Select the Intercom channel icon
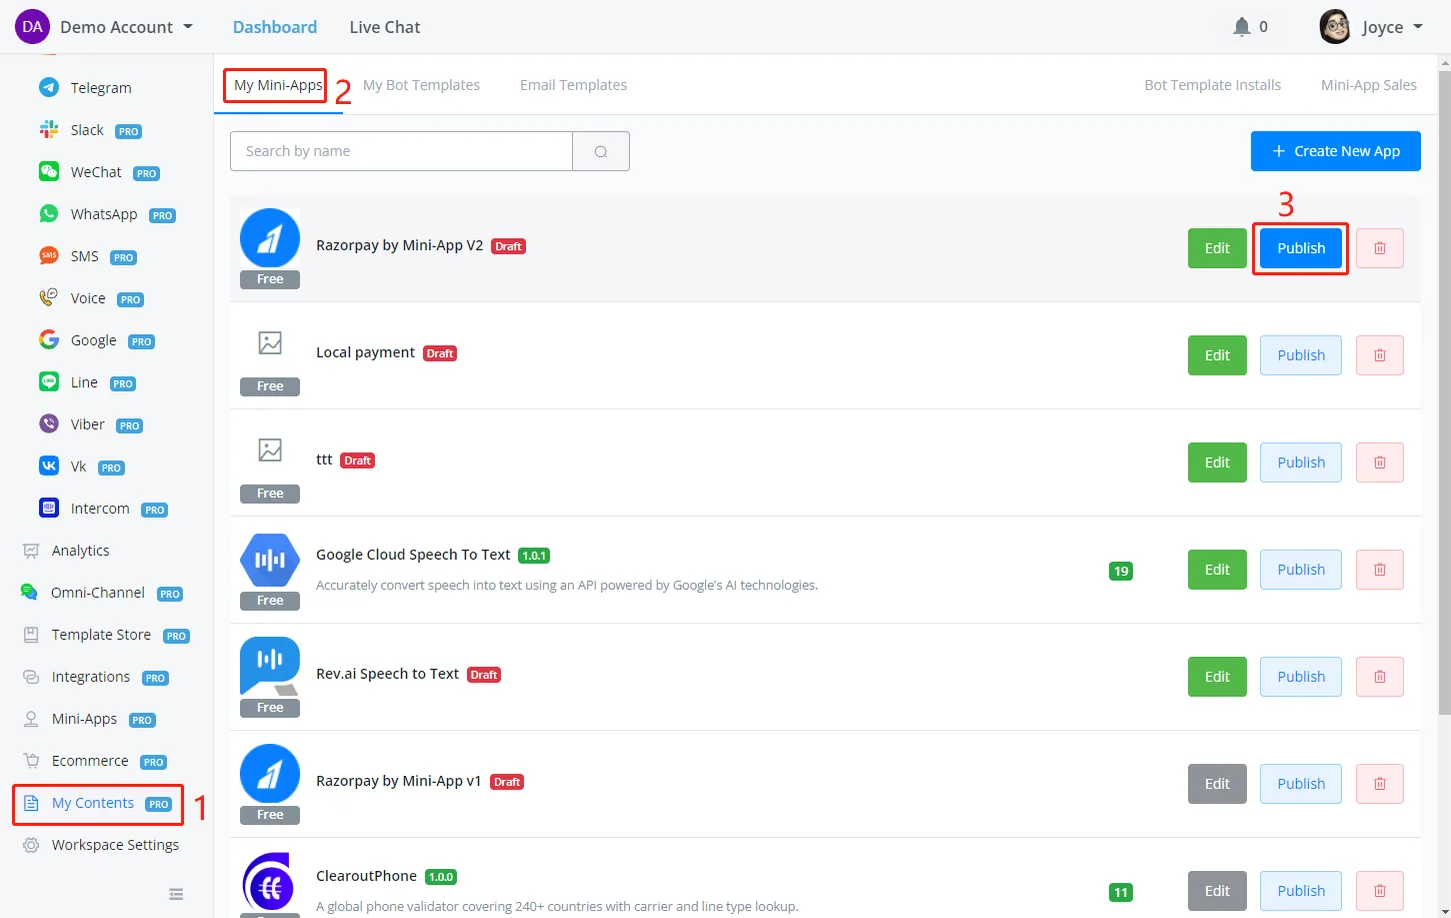The height and width of the screenshot is (918, 1451). point(49,507)
